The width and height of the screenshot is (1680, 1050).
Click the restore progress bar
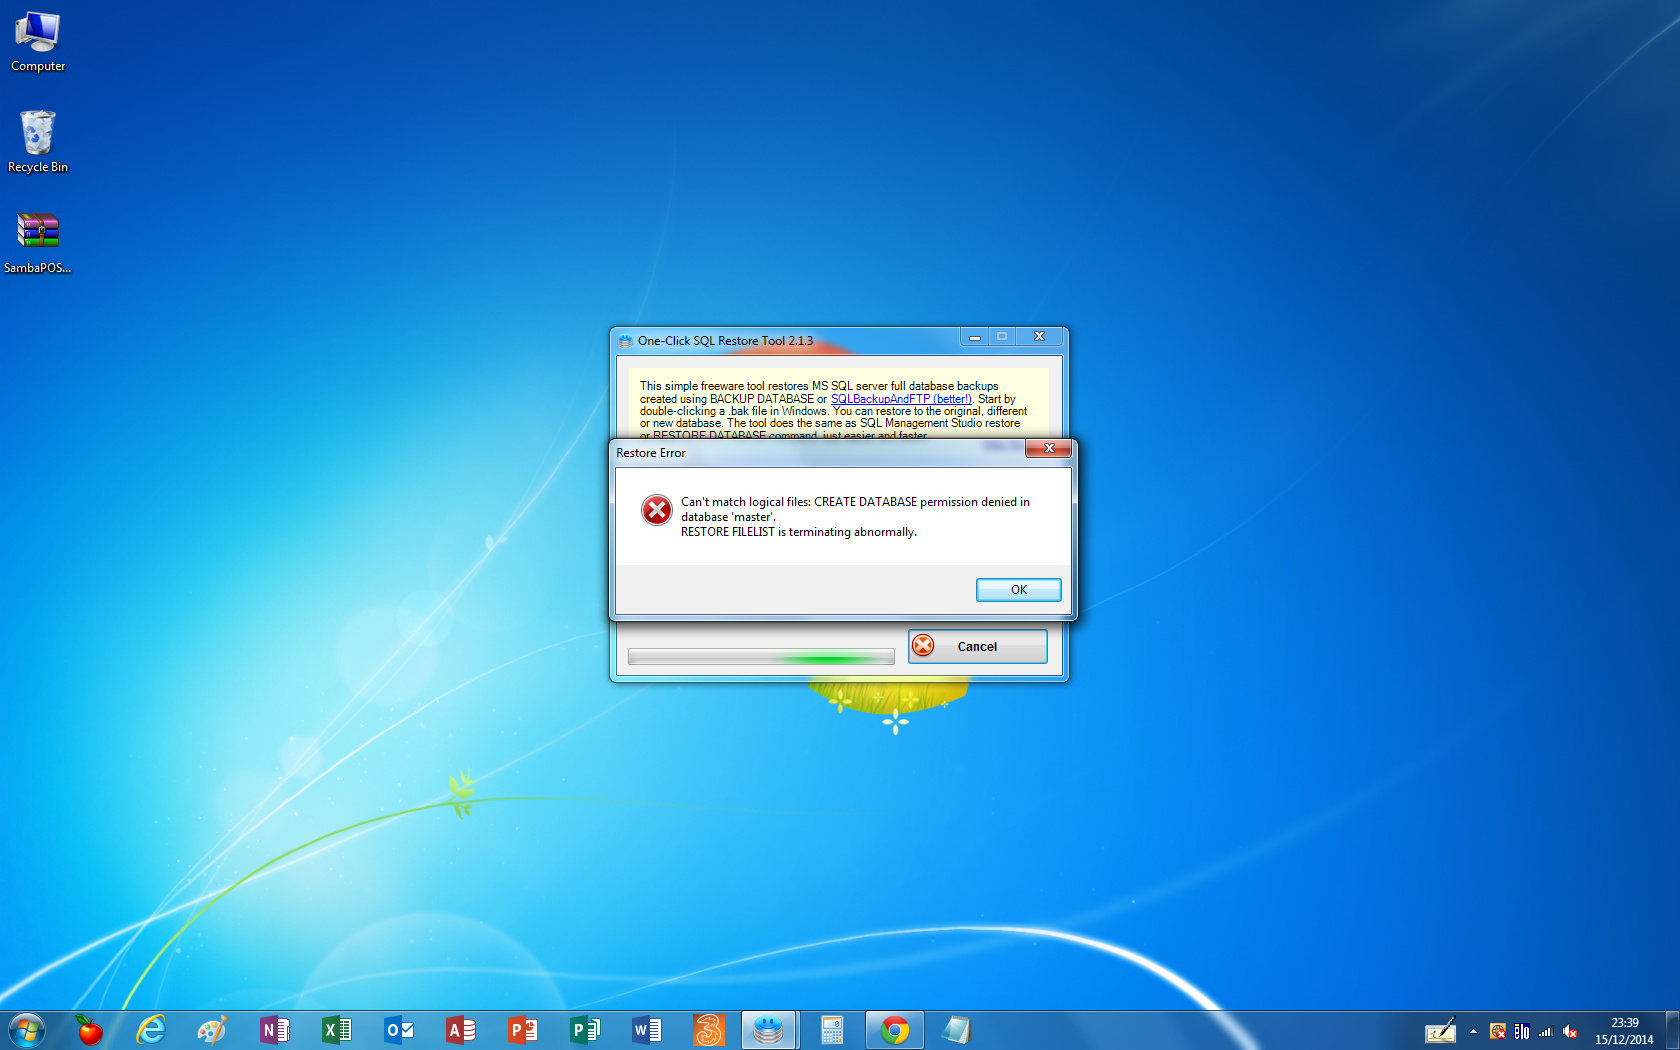[x=761, y=657]
